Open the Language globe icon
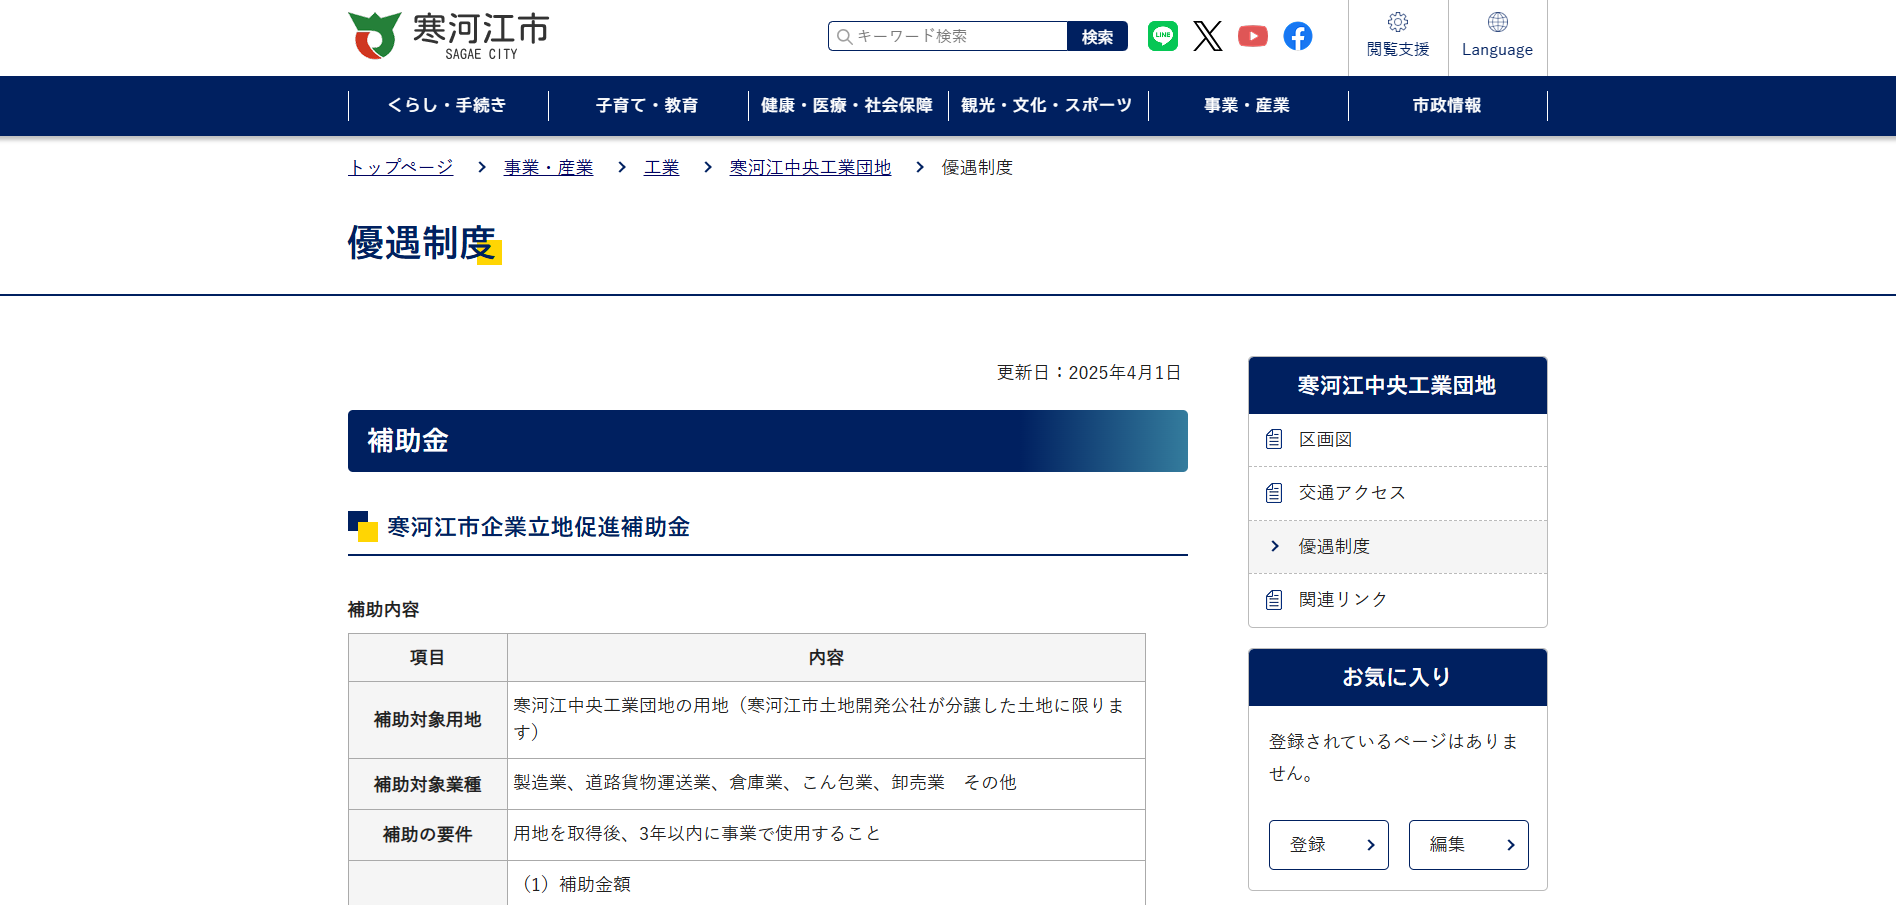The width and height of the screenshot is (1896, 905). (1498, 22)
